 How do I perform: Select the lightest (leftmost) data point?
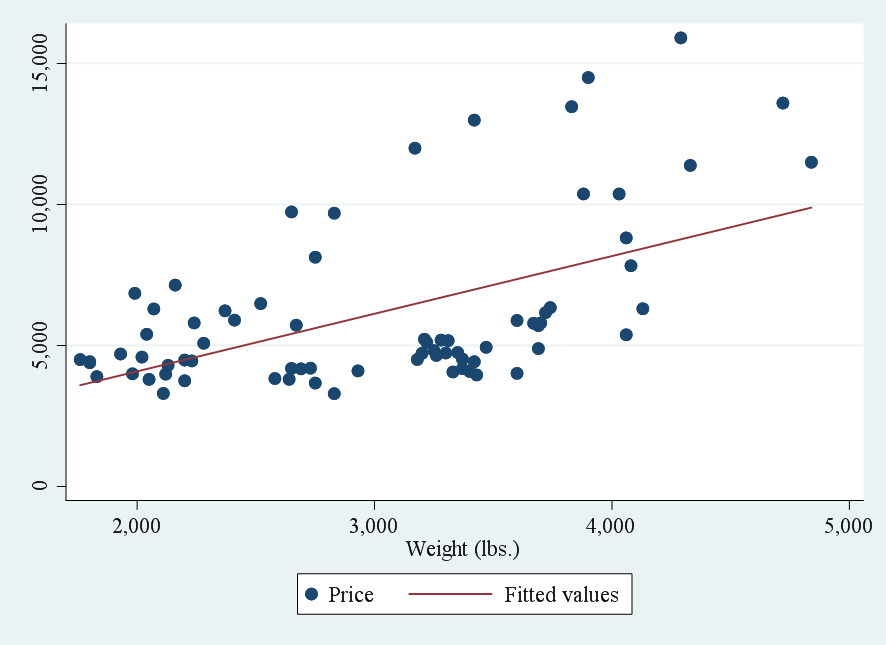(x=80, y=360)
